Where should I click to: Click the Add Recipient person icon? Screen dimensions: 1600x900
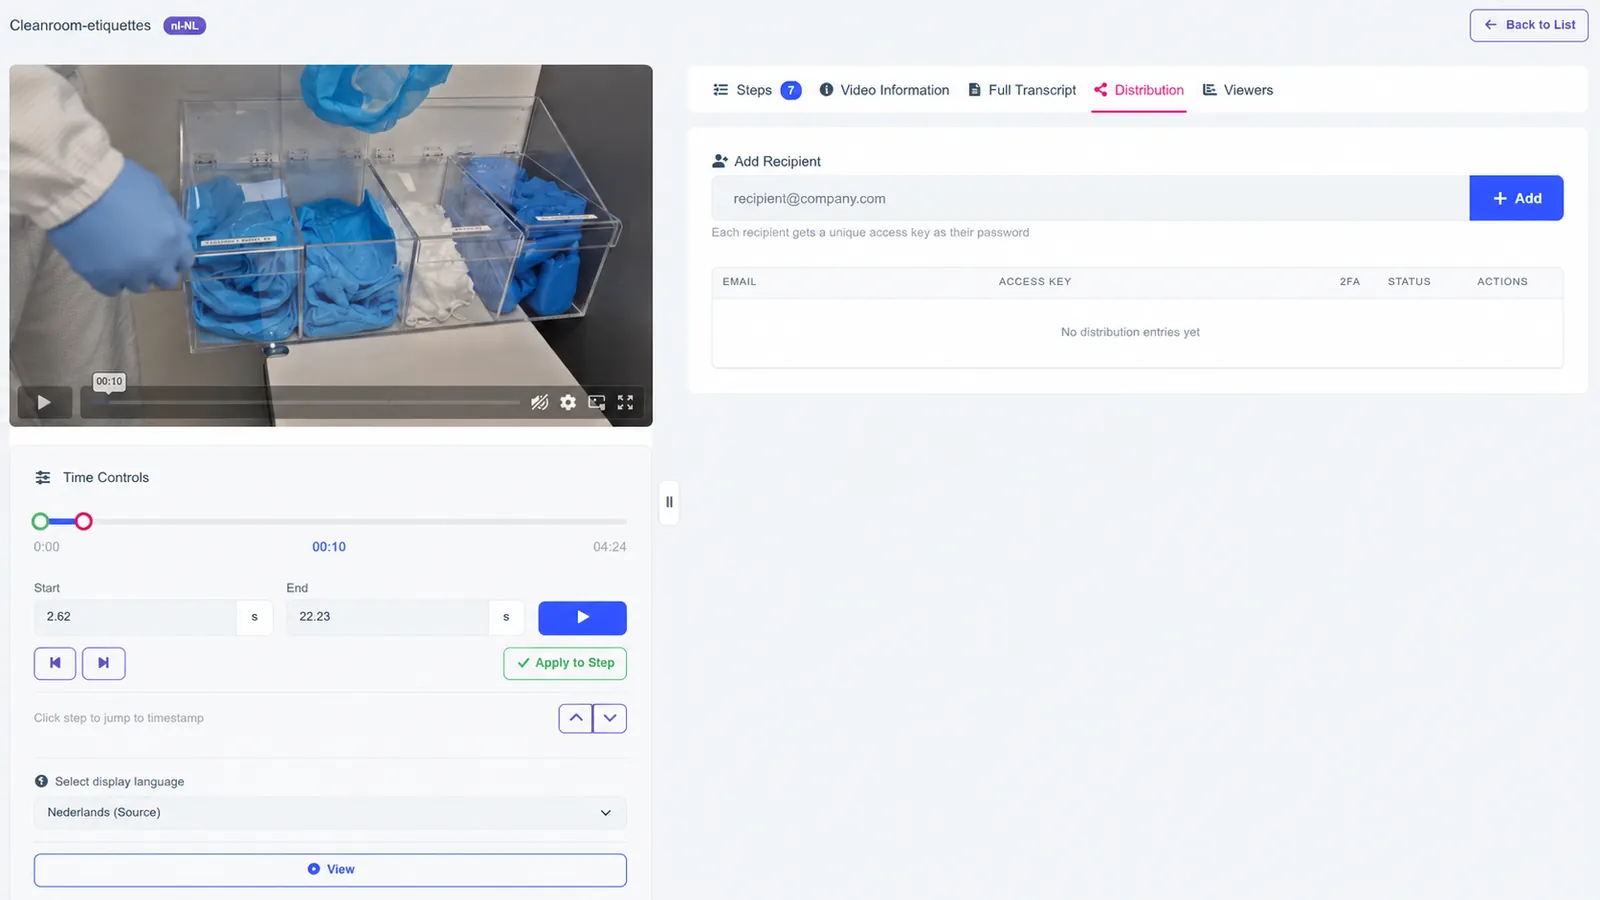(720, 161)
